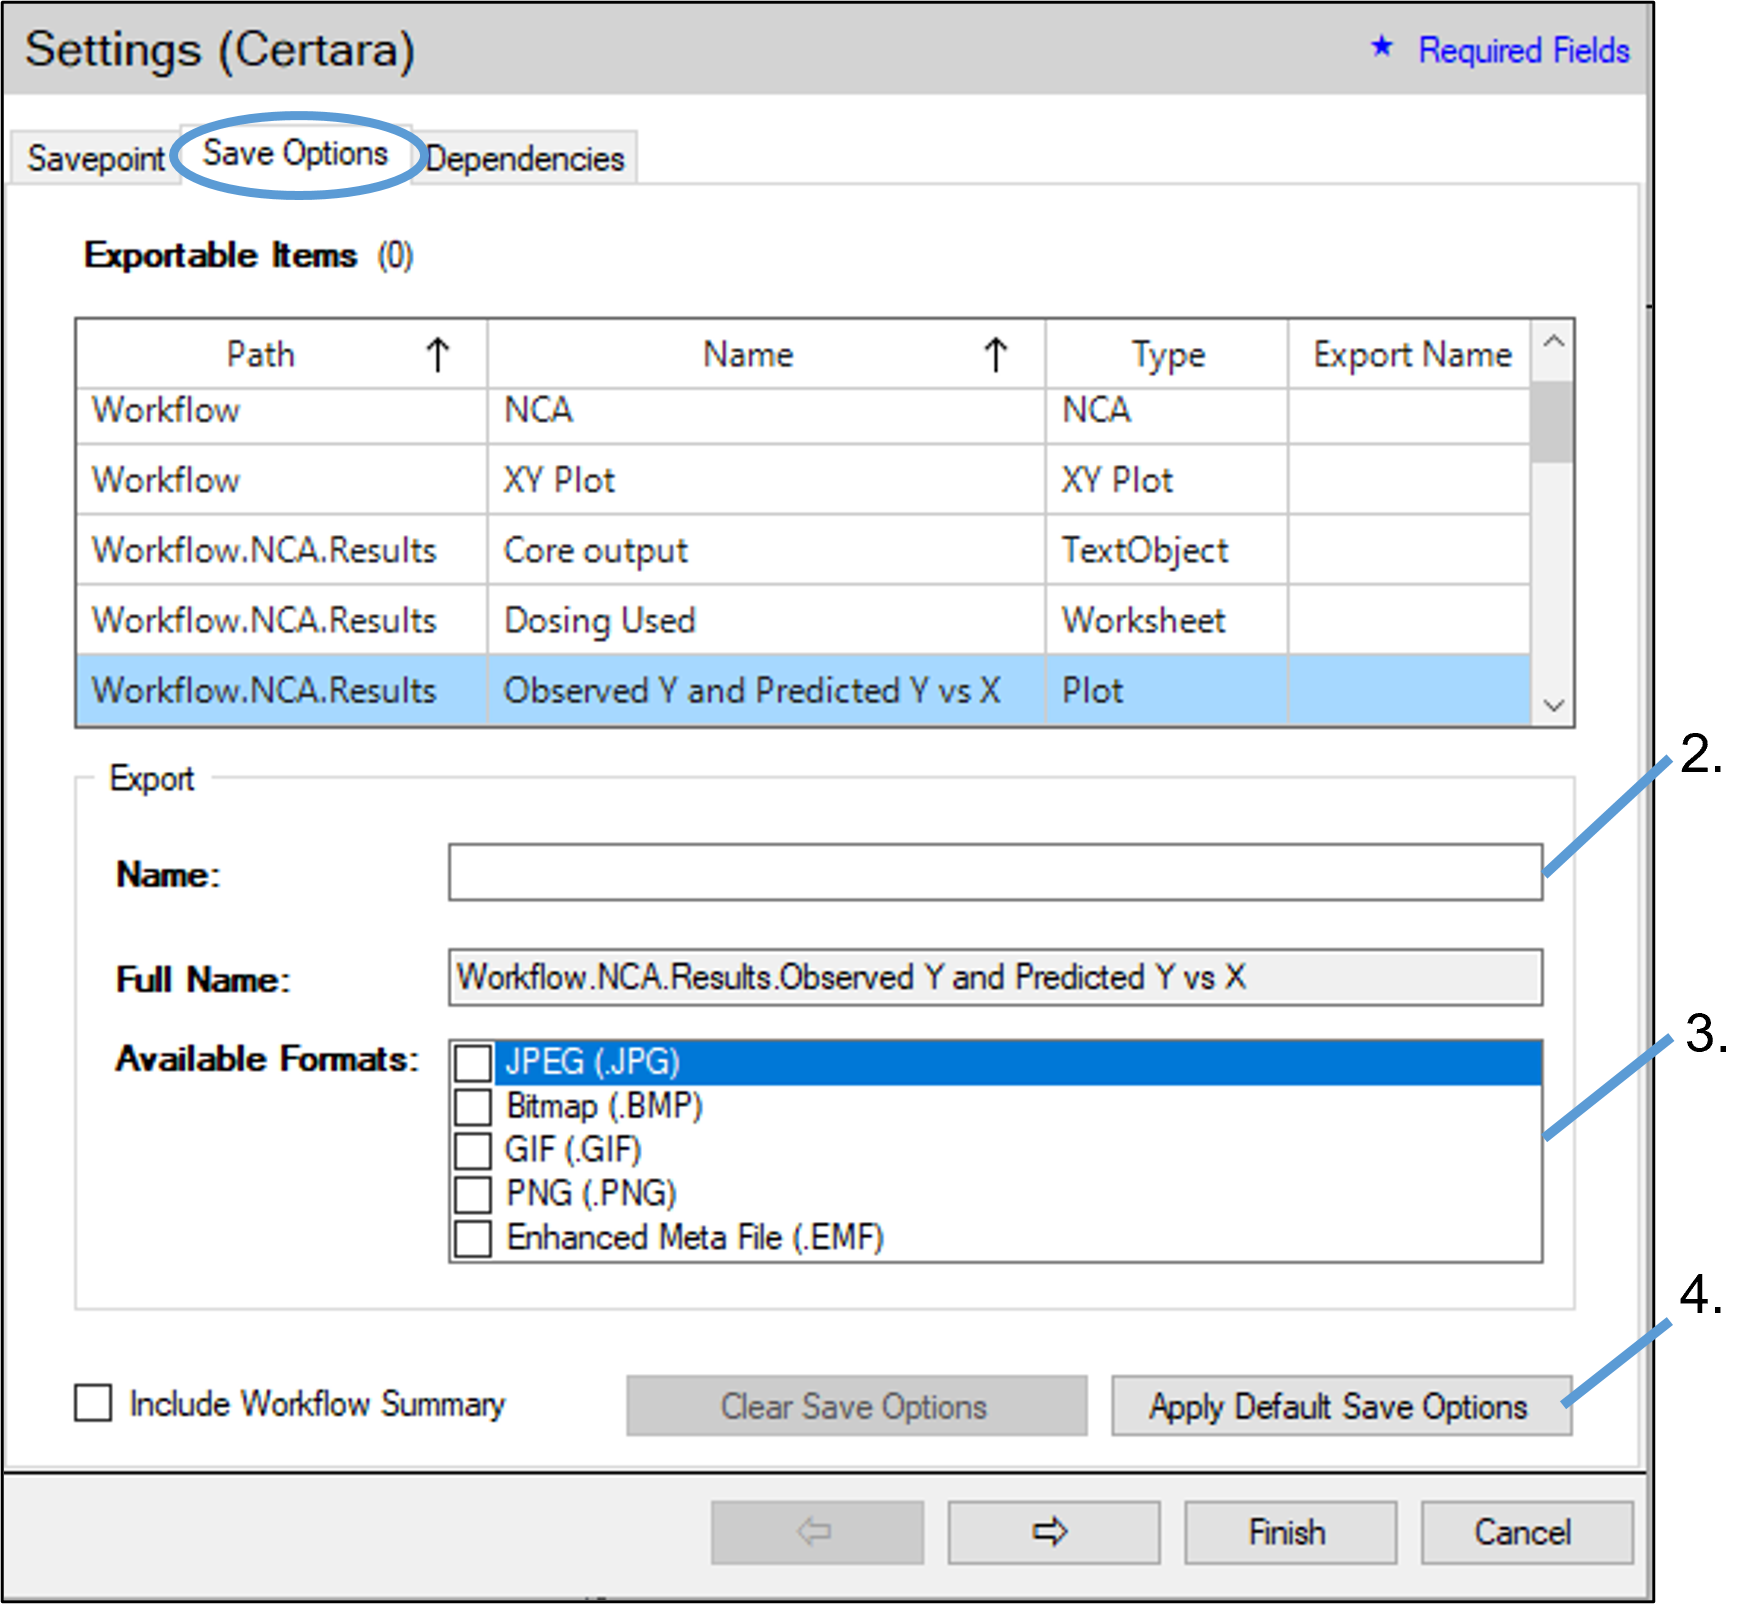Viewport: 1764px width, 1604px height.
Task: Click Apply Default Save Options
Action: [x=1339, y=1406]
